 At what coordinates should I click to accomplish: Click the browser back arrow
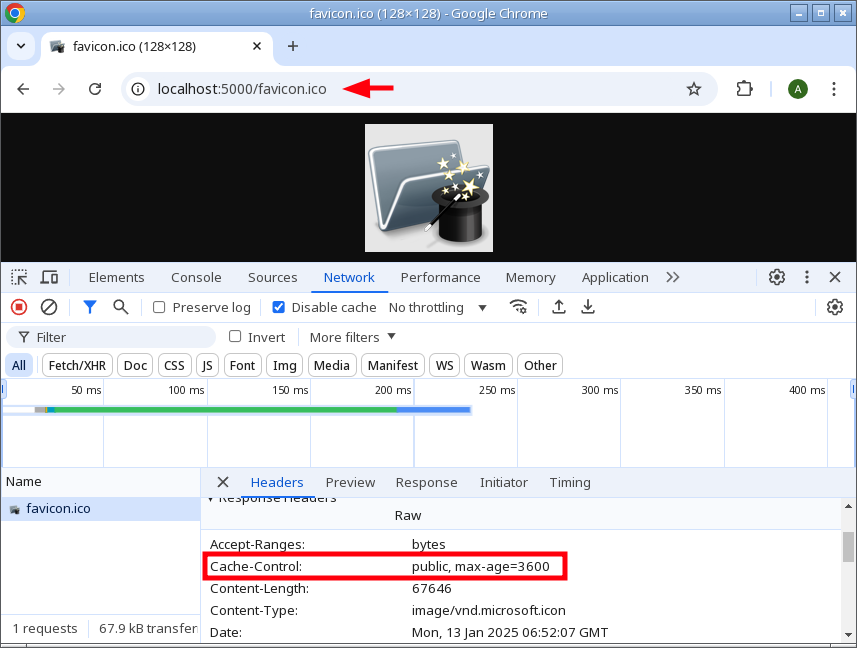pos(23,89)
